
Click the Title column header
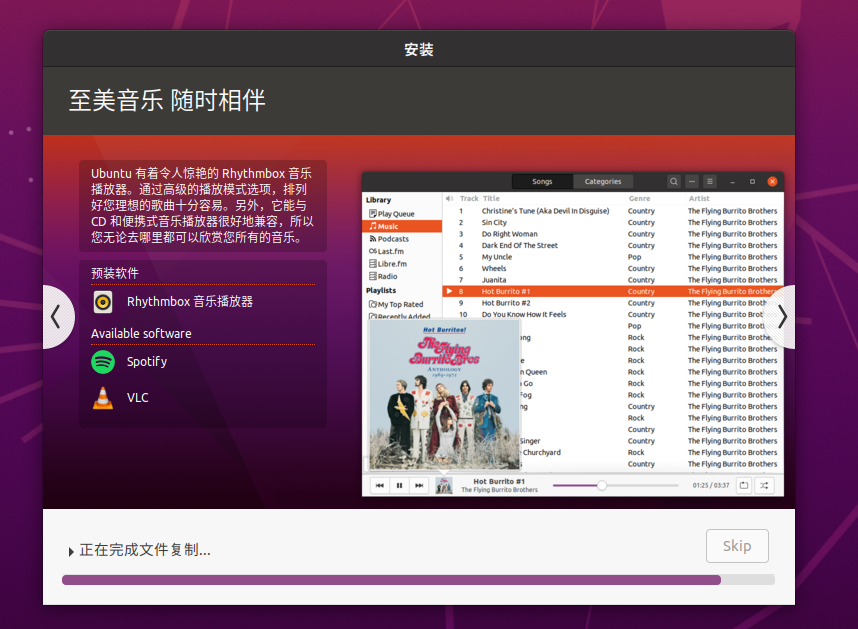[x=491, y=199]
